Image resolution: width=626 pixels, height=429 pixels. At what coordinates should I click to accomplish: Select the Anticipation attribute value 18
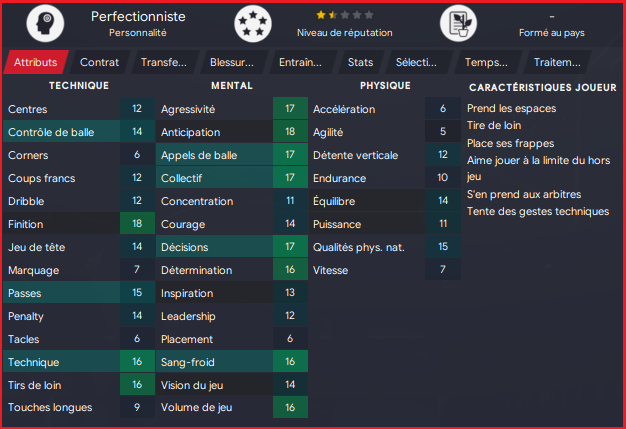pyautogui.click(x=289, y=131)
